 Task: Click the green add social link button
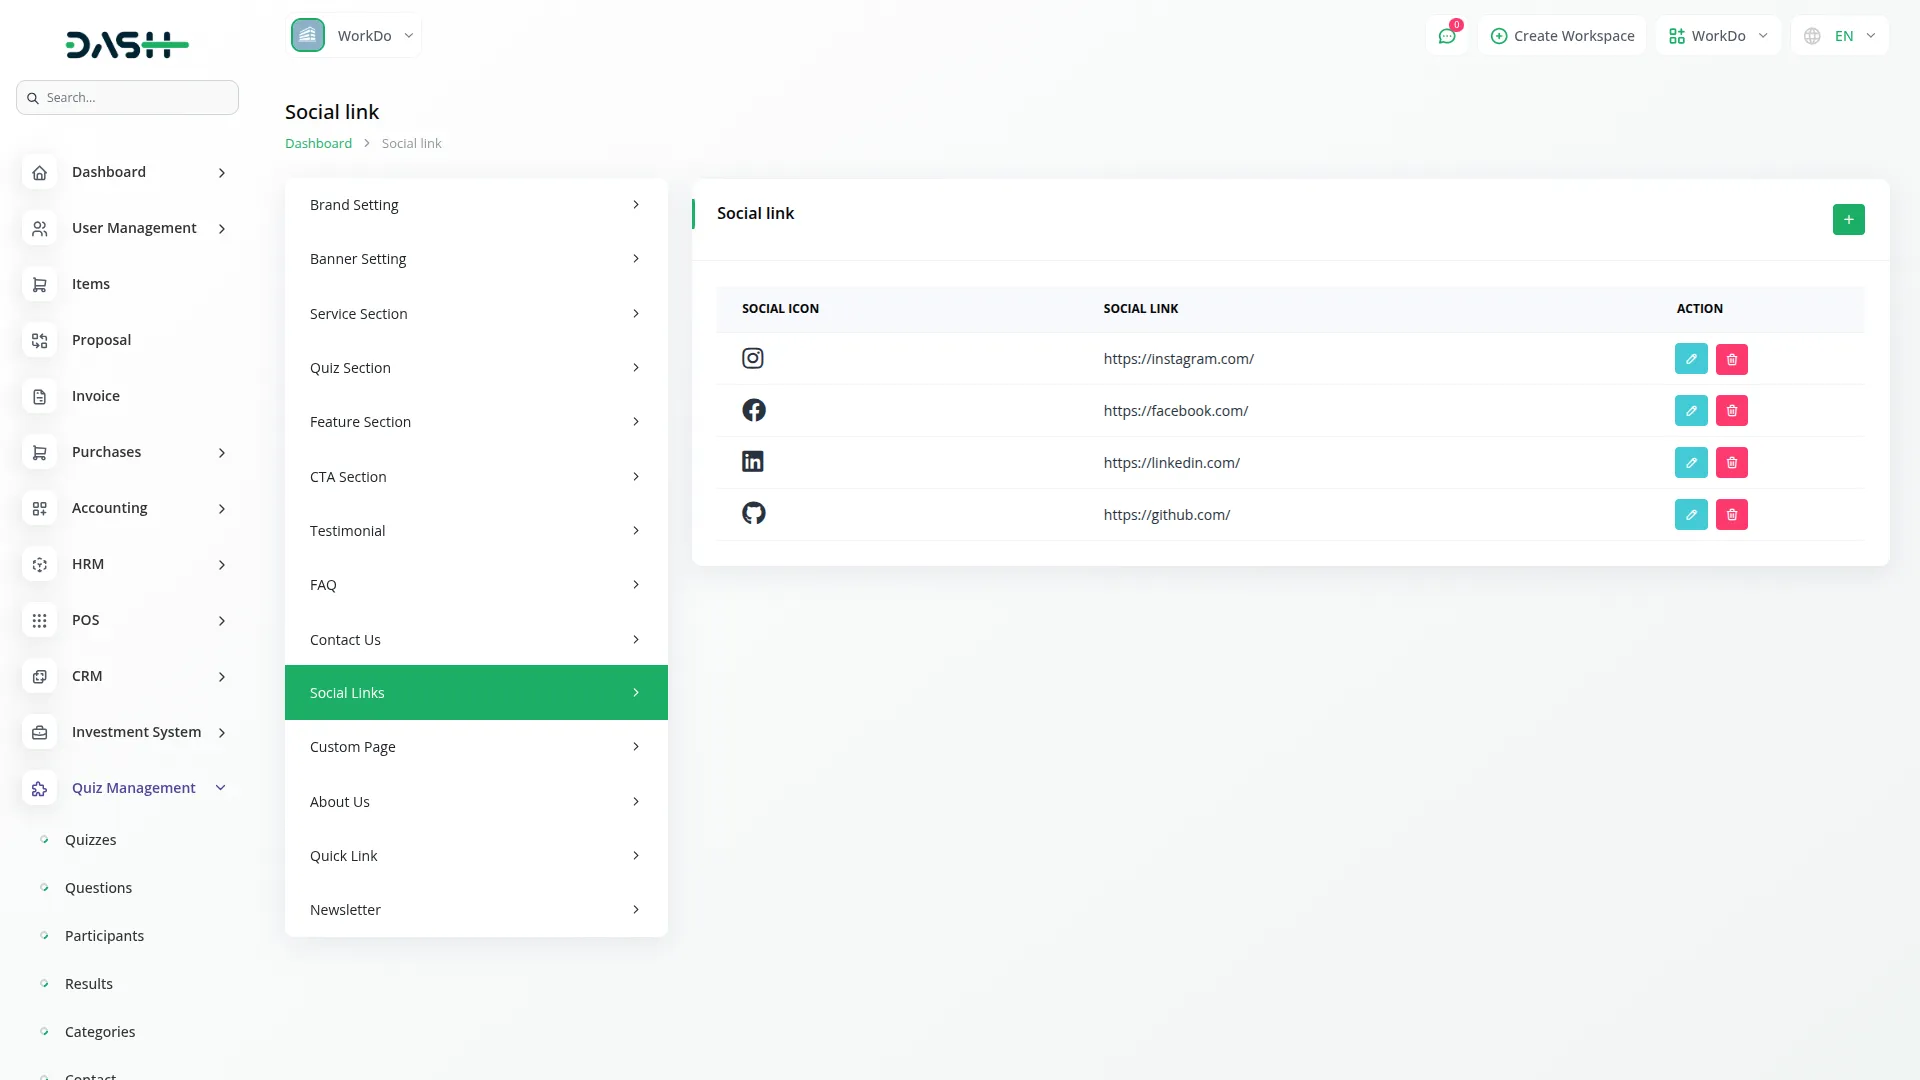1848,219
